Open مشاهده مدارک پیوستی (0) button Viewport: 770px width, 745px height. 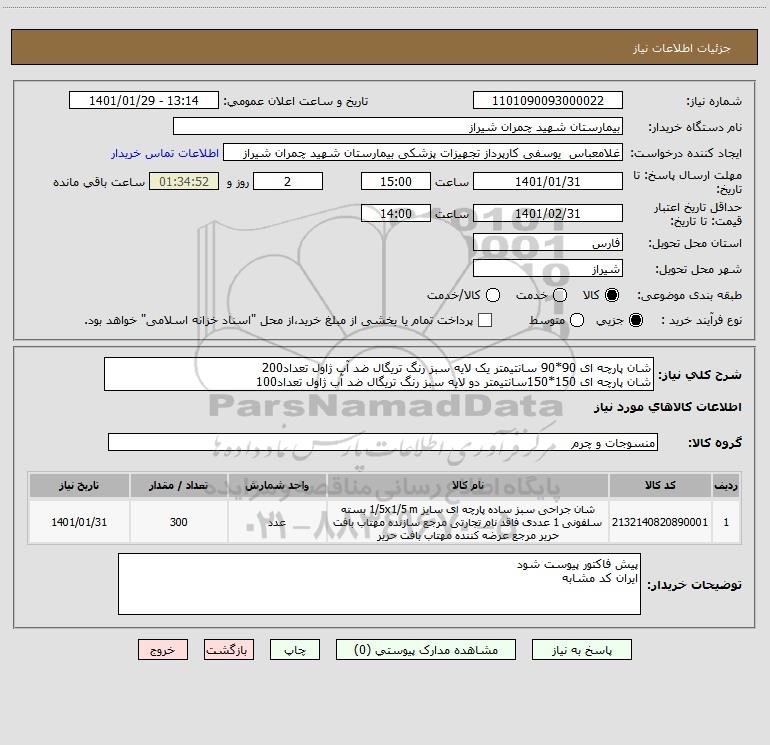pos(425,649)
